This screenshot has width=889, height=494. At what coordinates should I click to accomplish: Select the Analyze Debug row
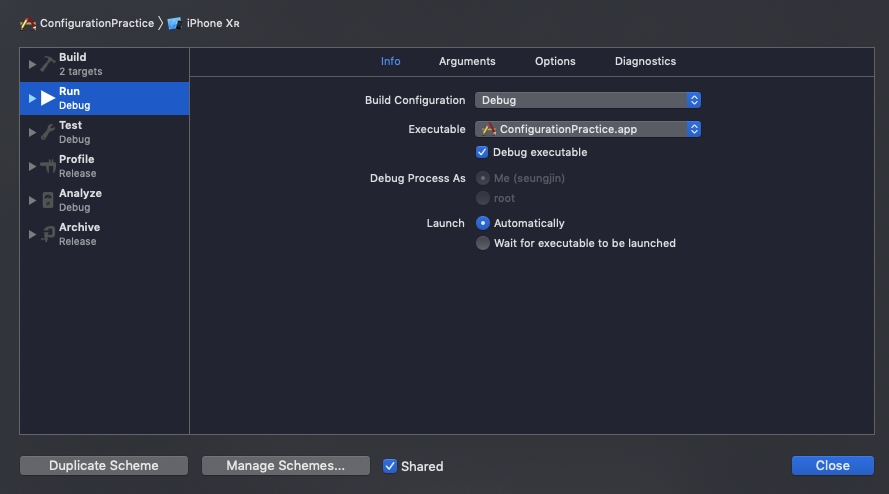point(104,200)
